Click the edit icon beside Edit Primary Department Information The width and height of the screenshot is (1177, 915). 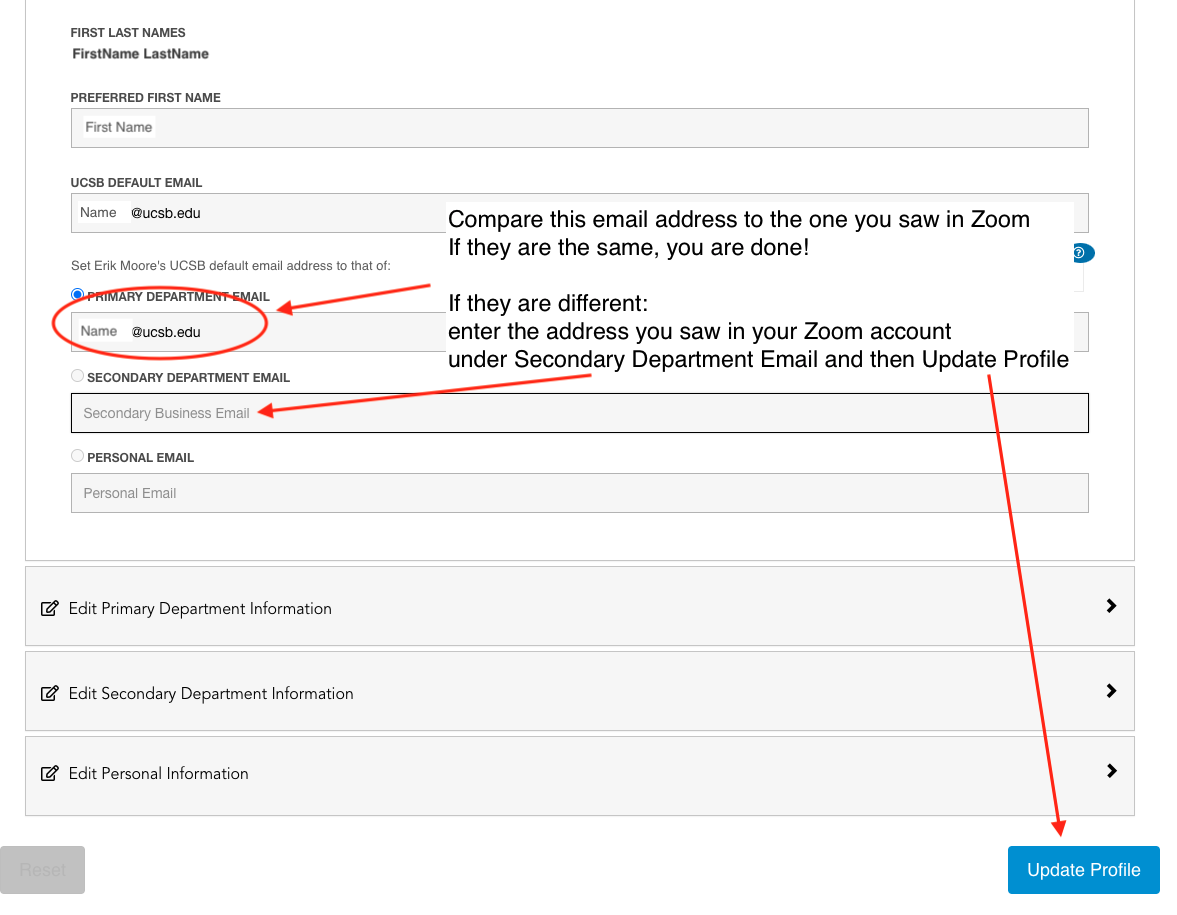pyautogui.click(x=50, y=608)
